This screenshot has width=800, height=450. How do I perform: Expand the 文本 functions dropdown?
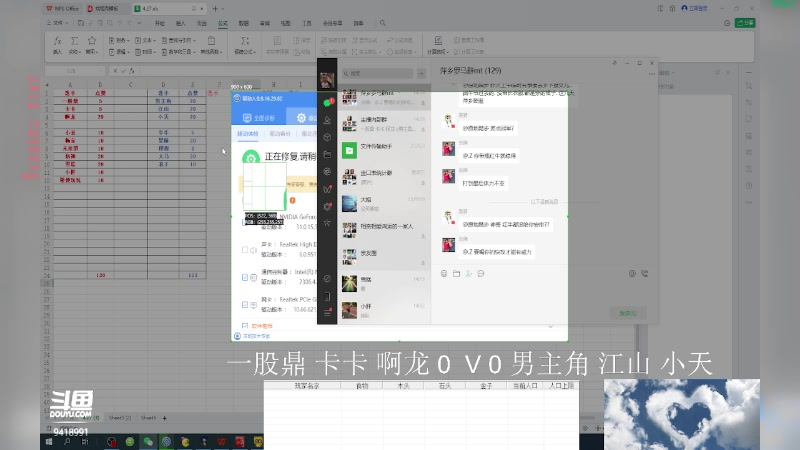coord(145,40)
